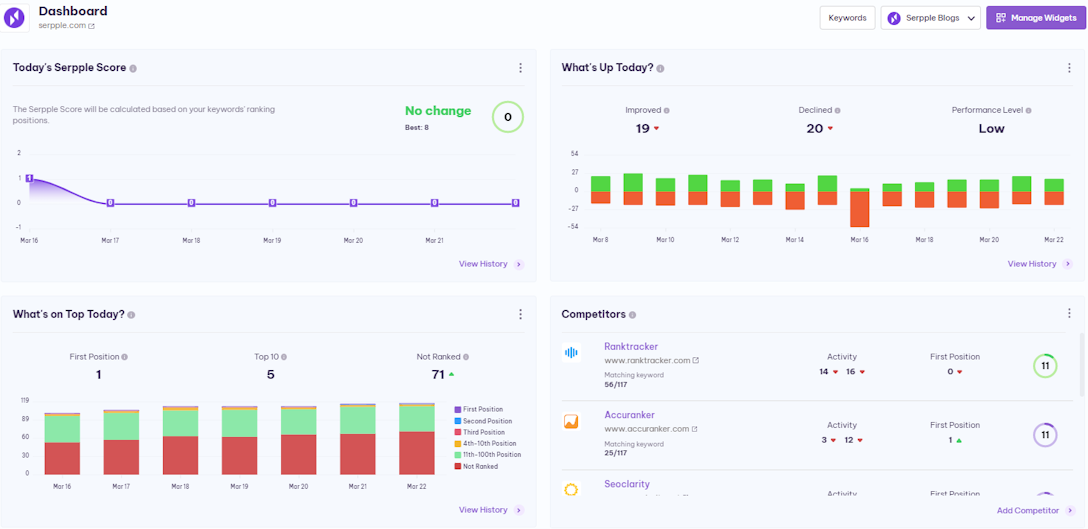1088x529 pixels.
Task: Toggle 11th-100th Position legend entry
Action: [x=489, y=455]
